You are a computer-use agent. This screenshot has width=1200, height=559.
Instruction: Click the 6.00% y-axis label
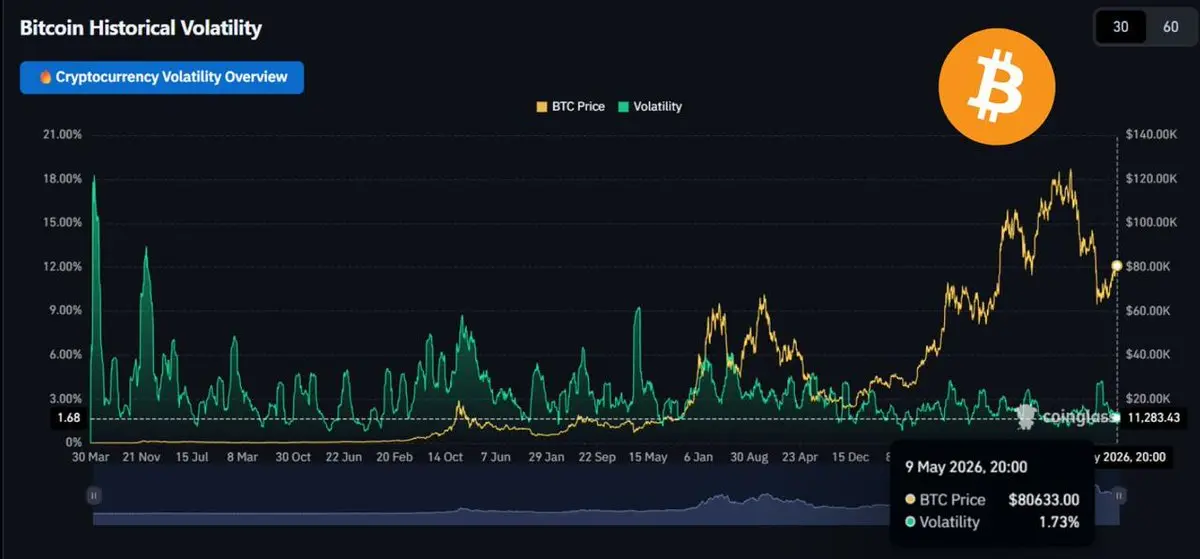65,355
